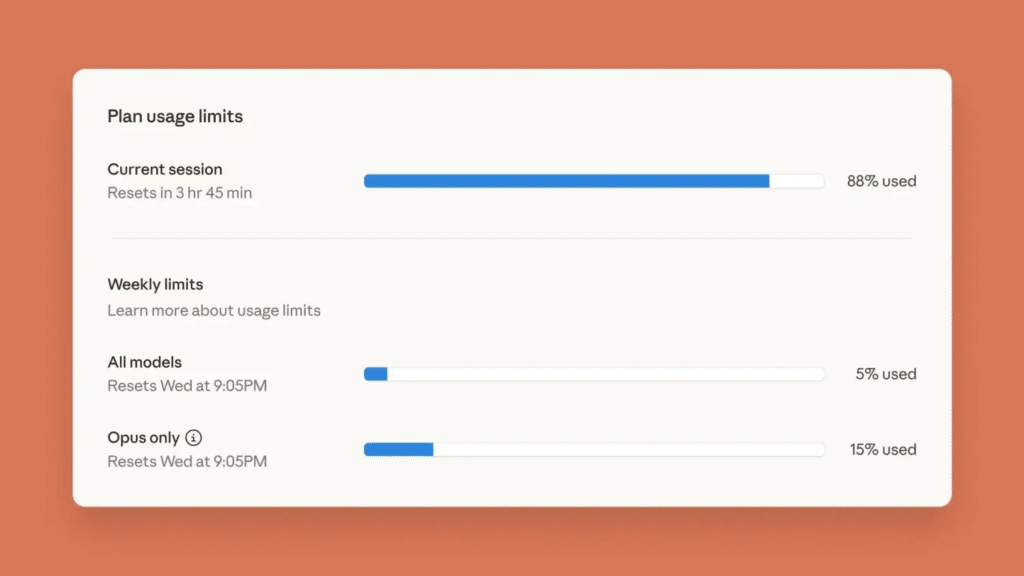Image resolution: width=1024 pixels, height=576 pixels.
Task: Click the Plan usage limits heading
Action: point(175,116)
